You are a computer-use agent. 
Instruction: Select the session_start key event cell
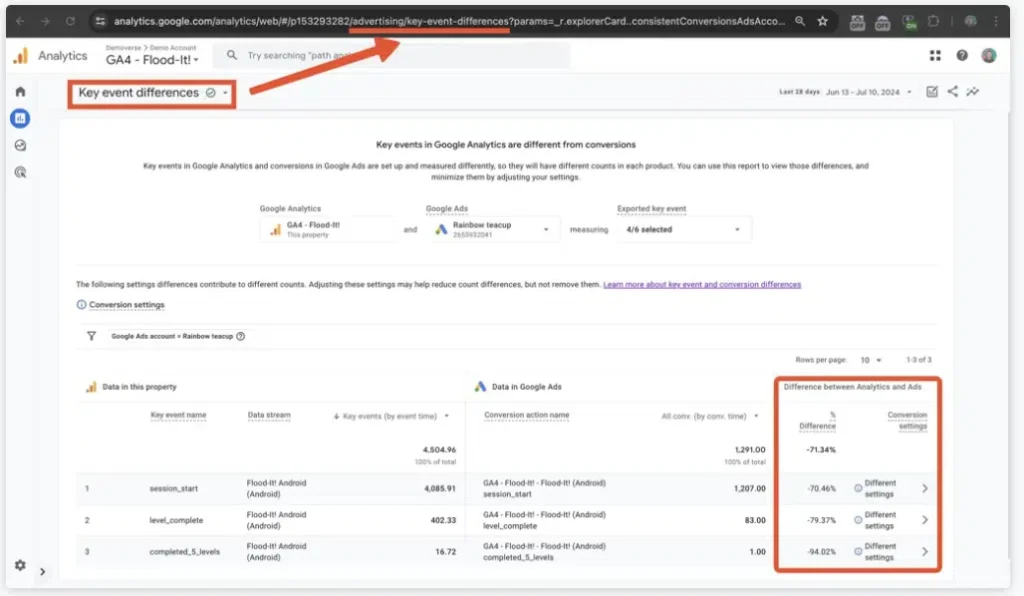[174, 488]
